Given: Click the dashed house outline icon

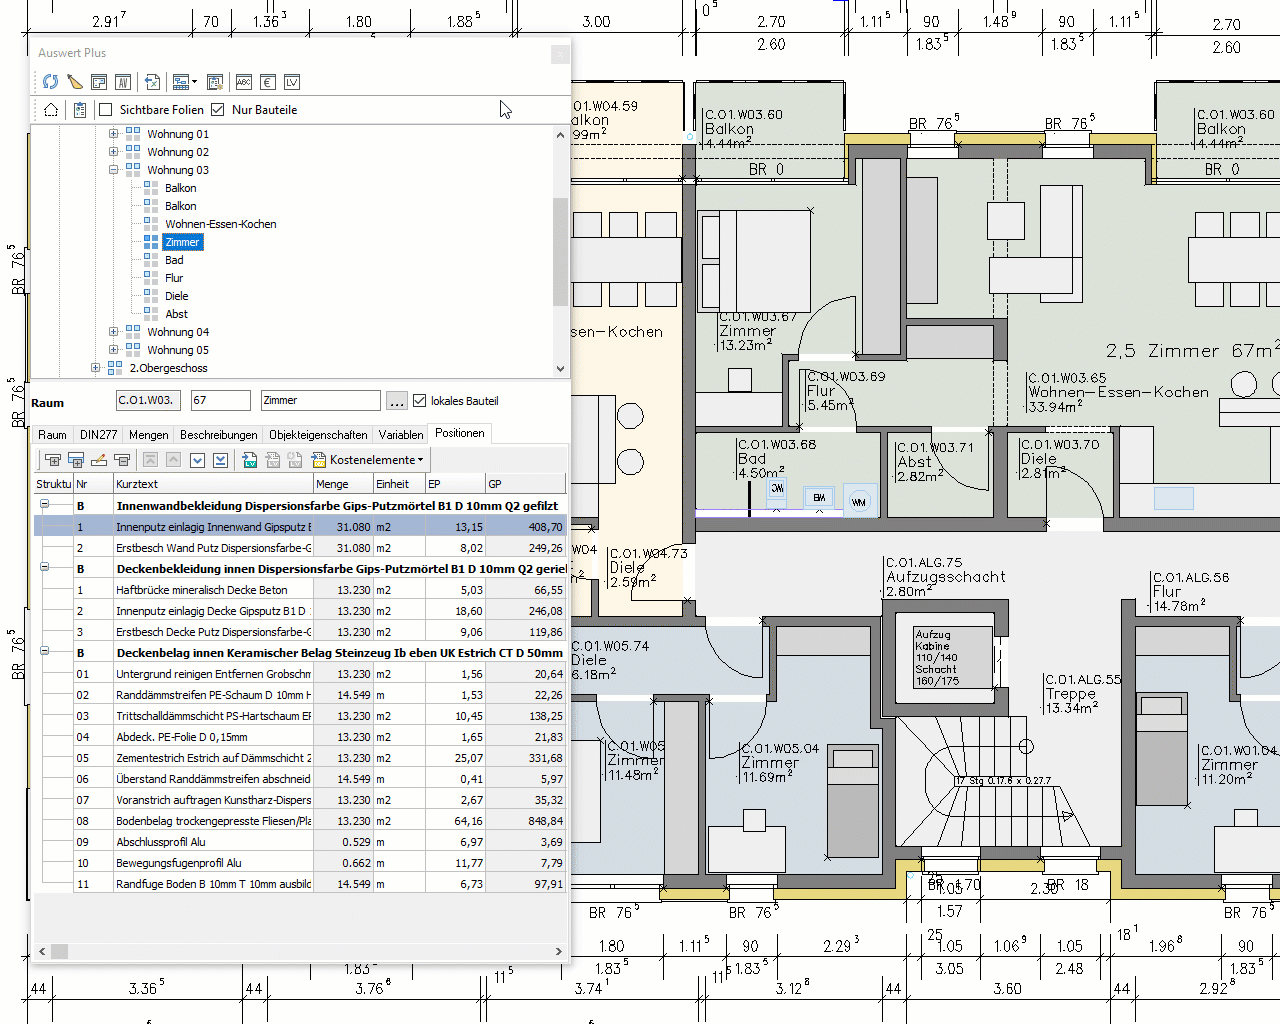Looking at the screenshot, I should [x=51, y=110].
